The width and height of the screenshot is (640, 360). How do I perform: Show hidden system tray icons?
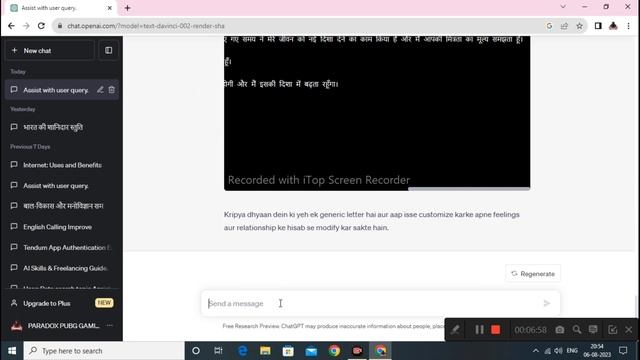(x=536, y=351)
